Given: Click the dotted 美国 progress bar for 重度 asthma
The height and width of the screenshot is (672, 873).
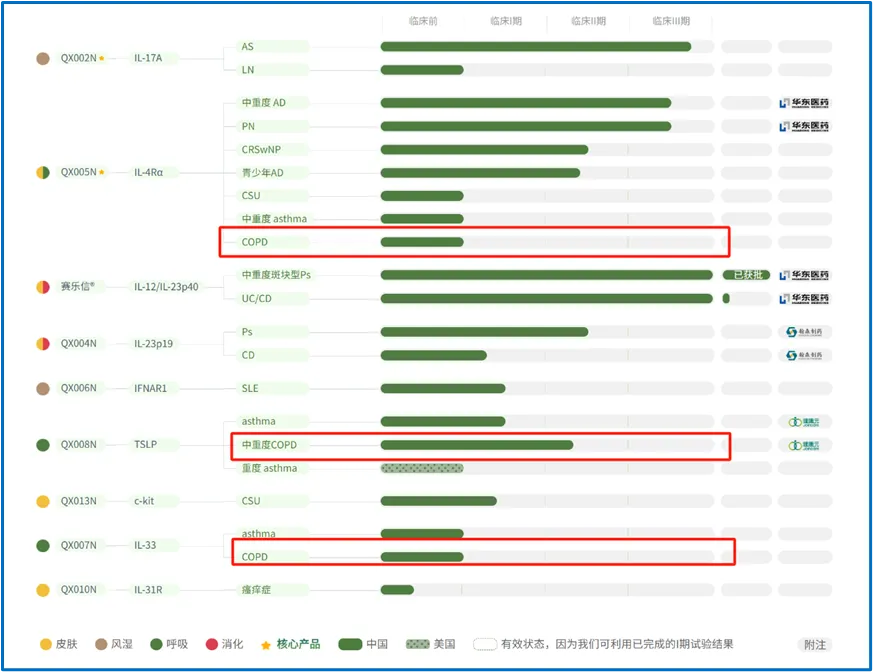Looking at the screenshot, I should [x=422, y=468].
